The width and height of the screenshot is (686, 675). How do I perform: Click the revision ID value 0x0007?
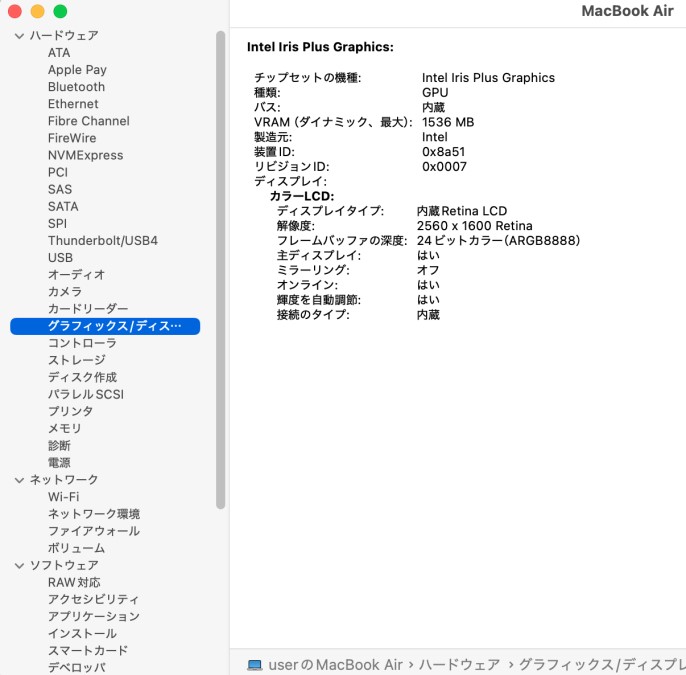pos(444,167)
